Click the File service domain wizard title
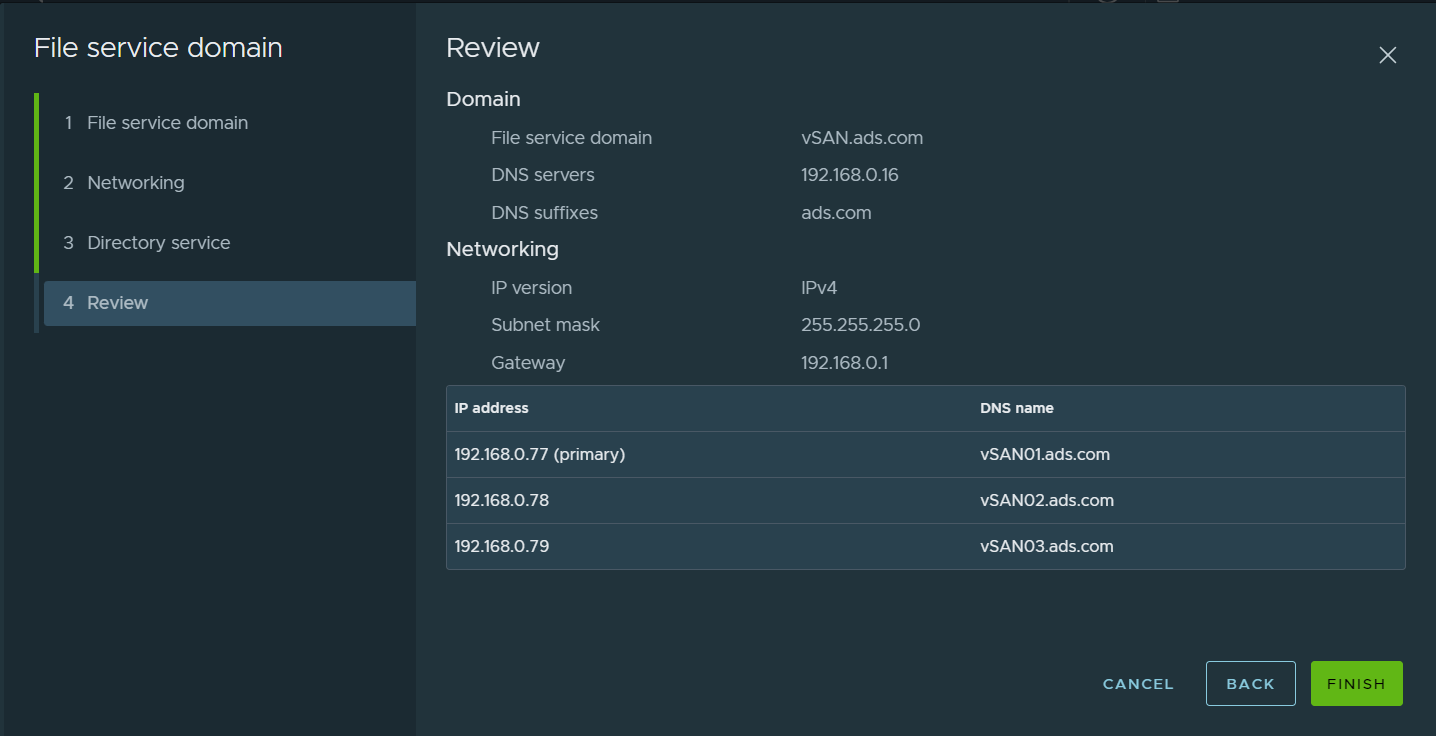This screenshot has height=736, width=1436. click(x=158, y=48)
